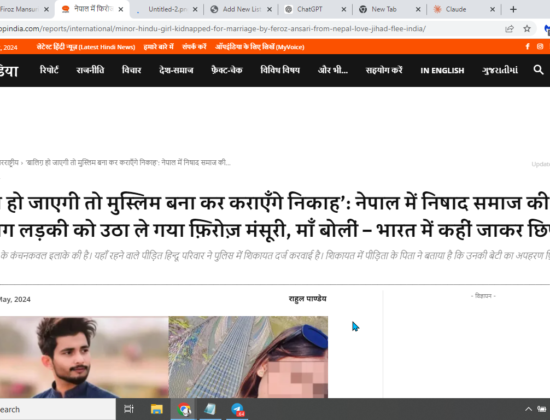Open Task View on the taskbar
Viewport: 550px width, 420px height.
click(129, 409)
